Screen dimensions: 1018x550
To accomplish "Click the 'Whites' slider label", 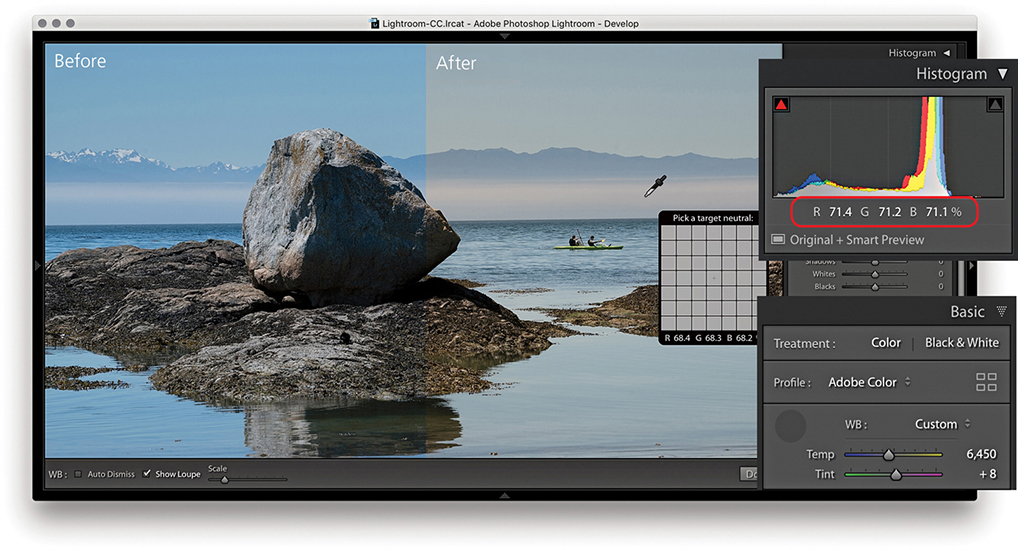I will tap(824, 274).
